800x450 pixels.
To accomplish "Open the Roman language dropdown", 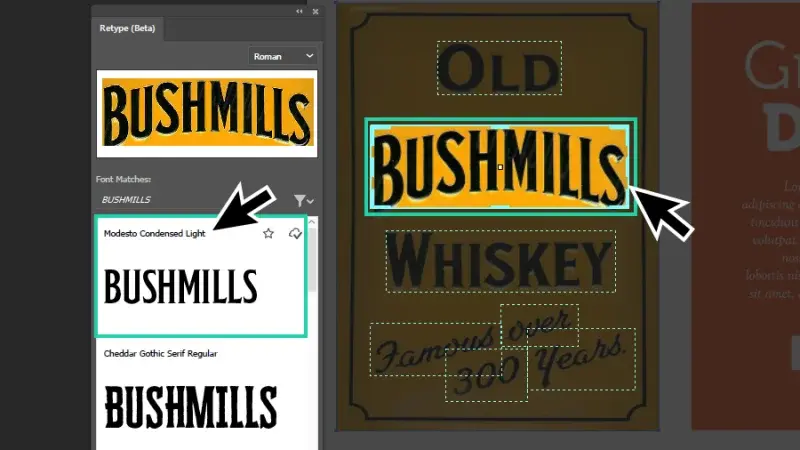I will [x=283, y=56].
